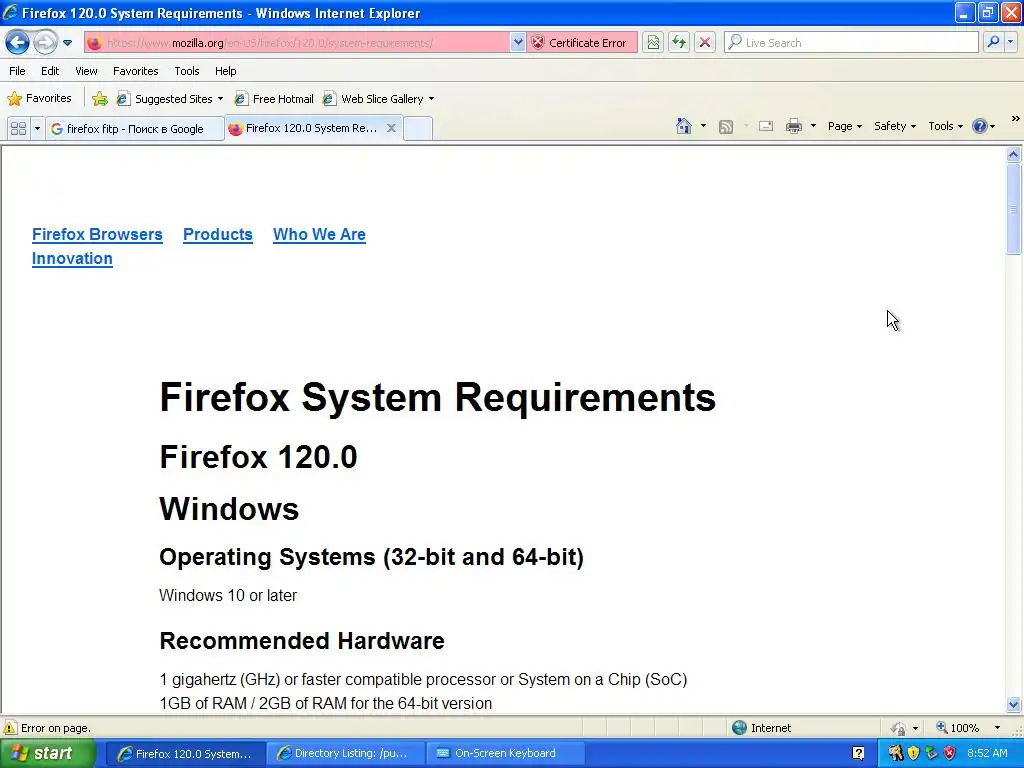
Task: Click the Forward navigation button
Action: pyautogui.click(x=45, y=43)
